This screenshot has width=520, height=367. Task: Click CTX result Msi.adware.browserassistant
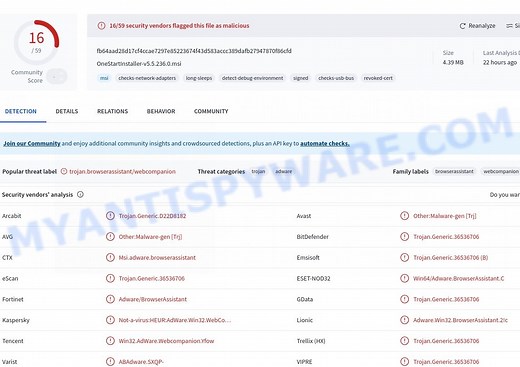coord(157,258)
